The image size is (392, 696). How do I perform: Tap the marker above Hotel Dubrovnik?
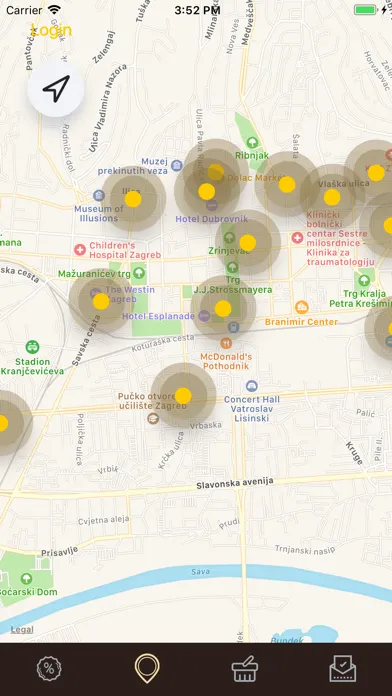point(206,191)
